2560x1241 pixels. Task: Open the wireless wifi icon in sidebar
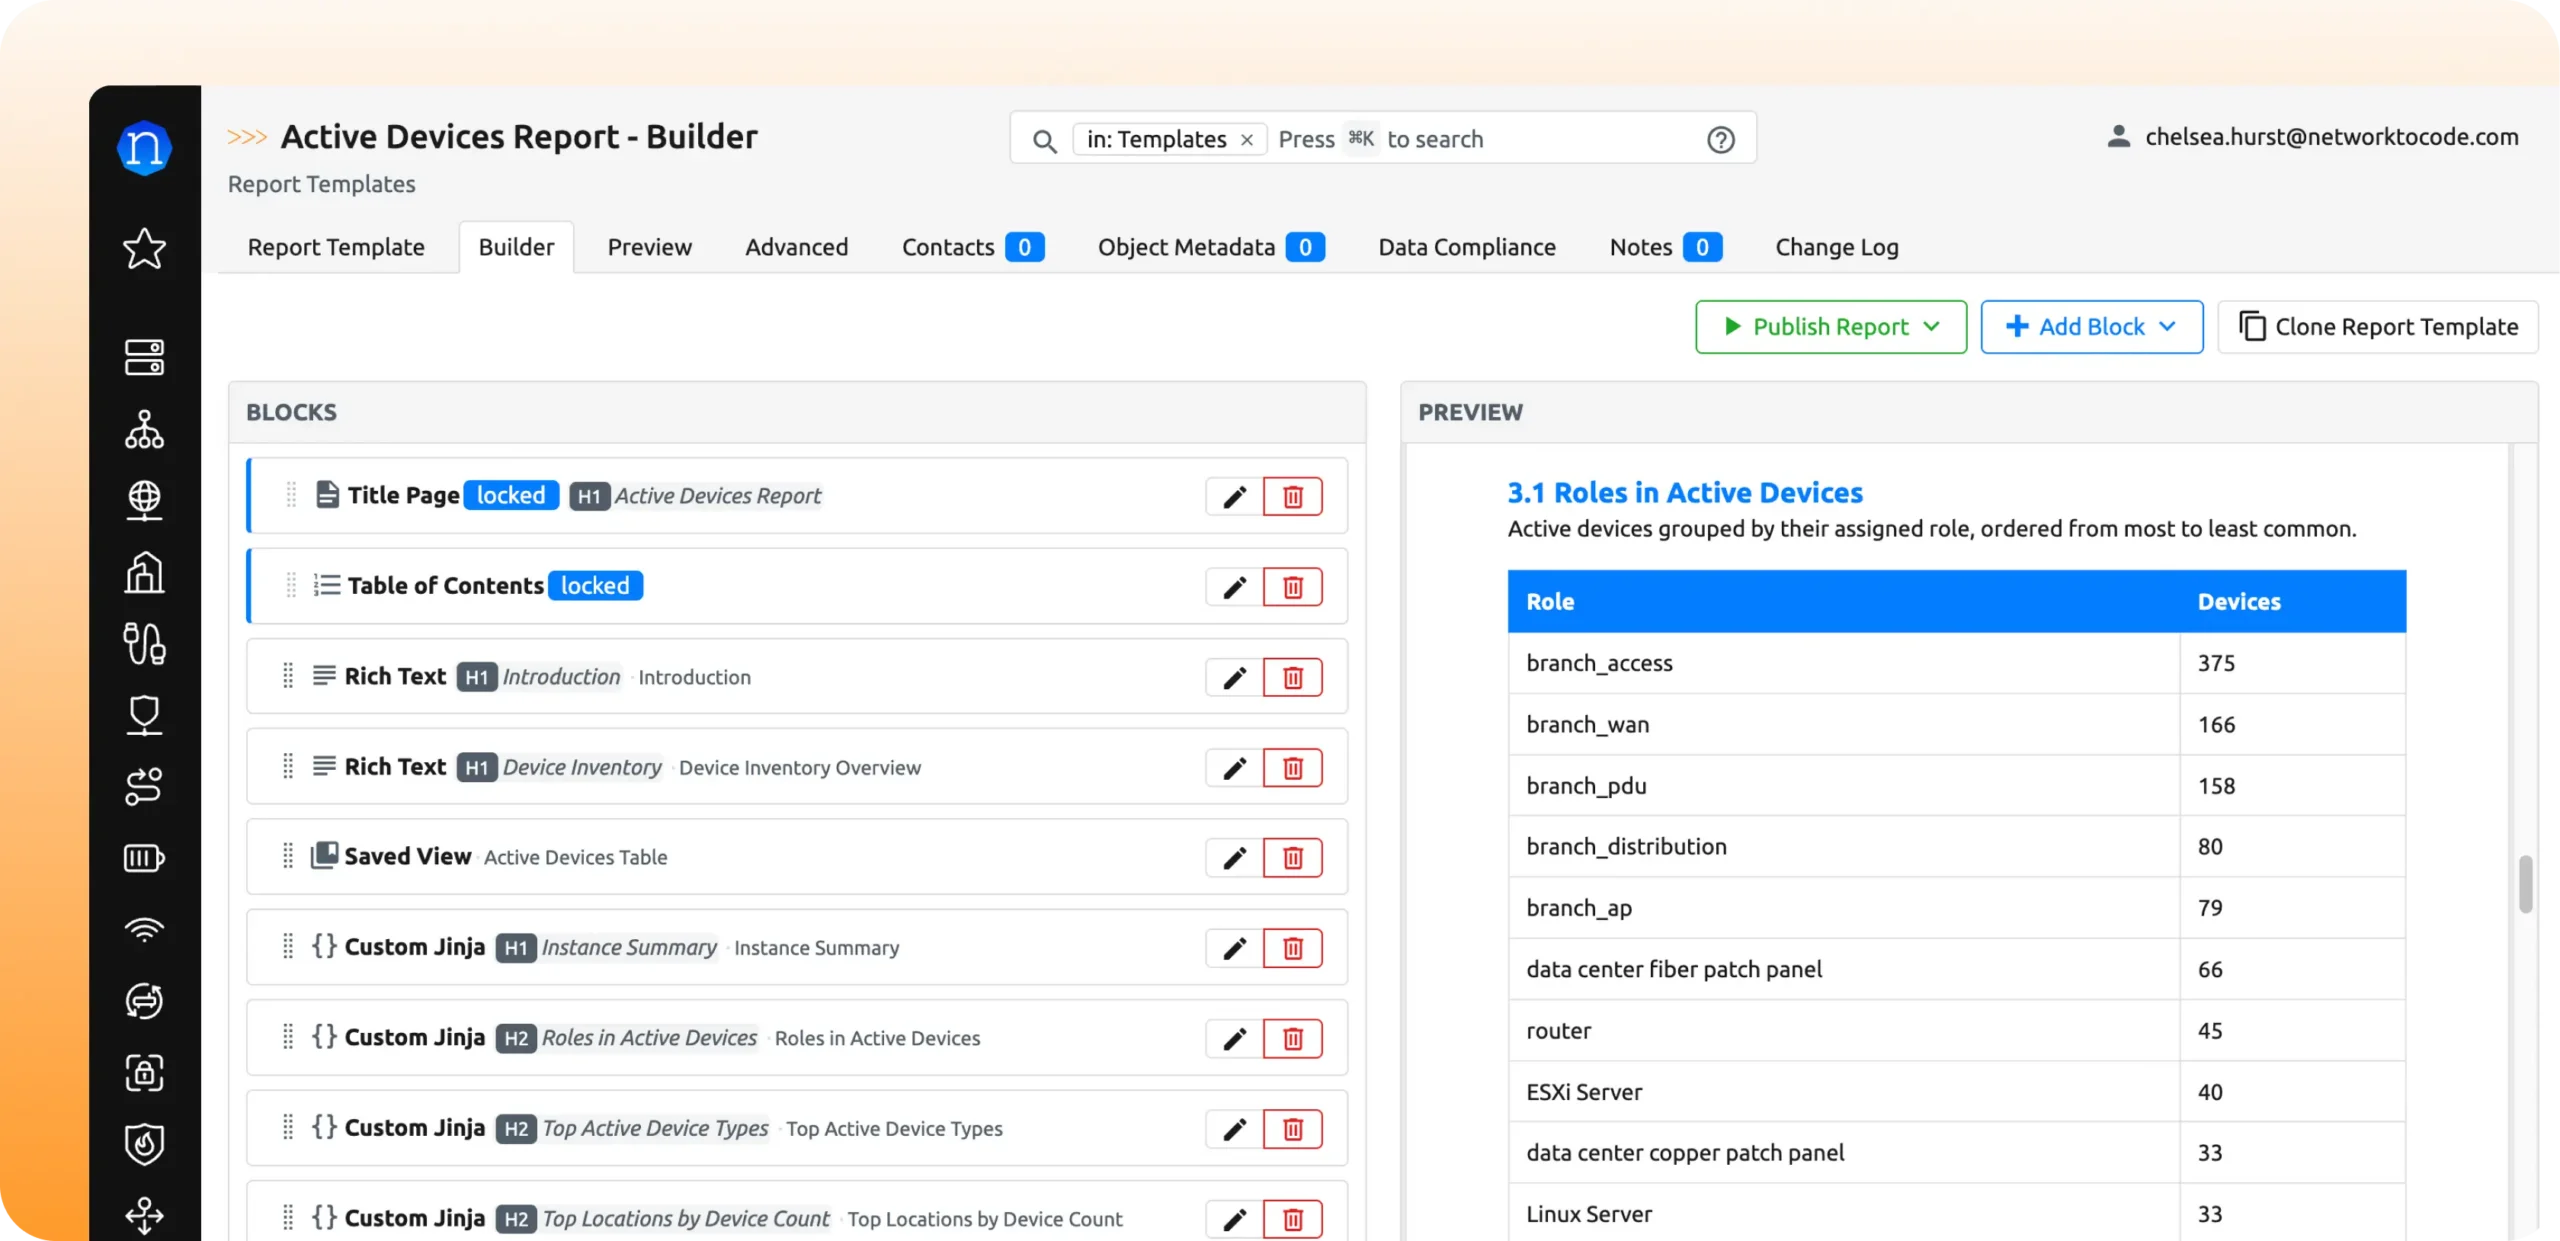point(144,930)
